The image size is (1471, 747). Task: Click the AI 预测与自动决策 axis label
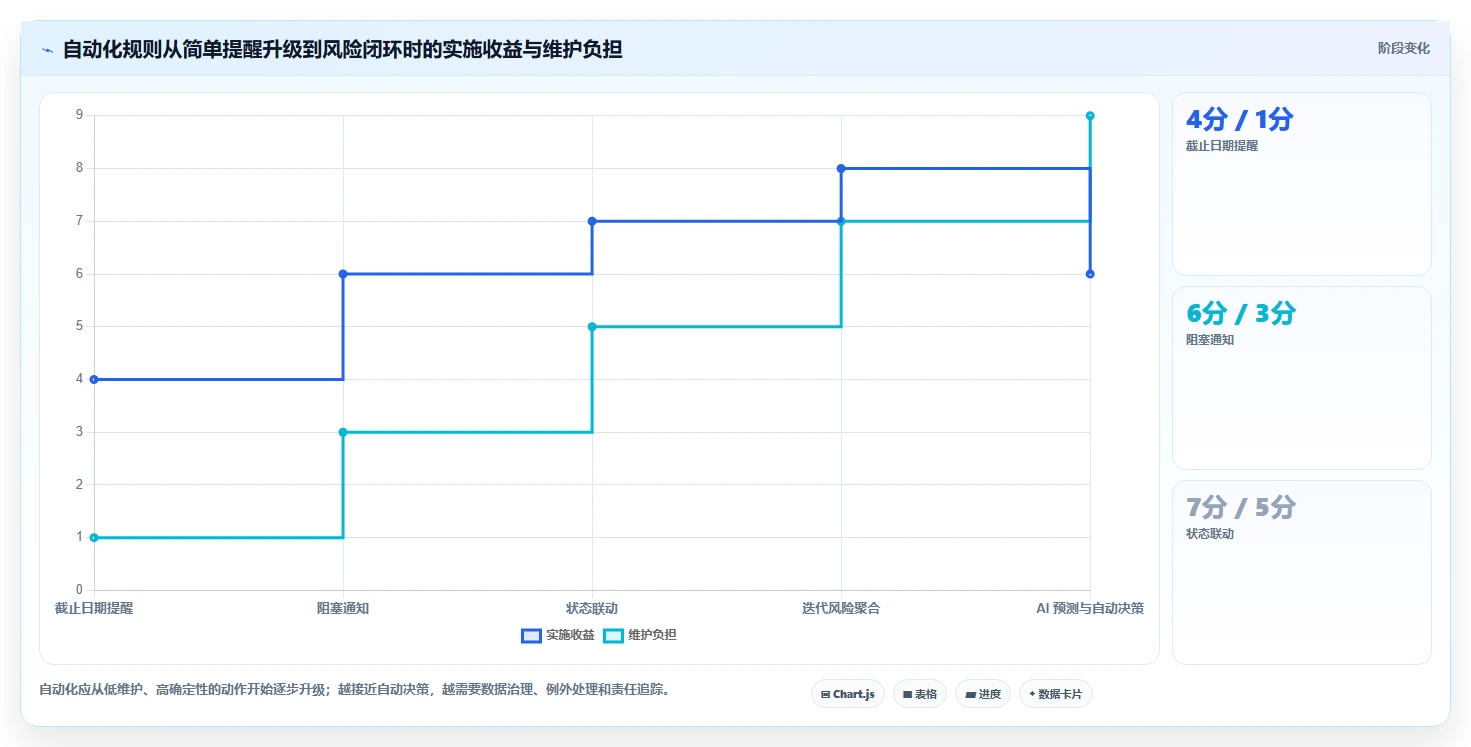click(1090, 608)
